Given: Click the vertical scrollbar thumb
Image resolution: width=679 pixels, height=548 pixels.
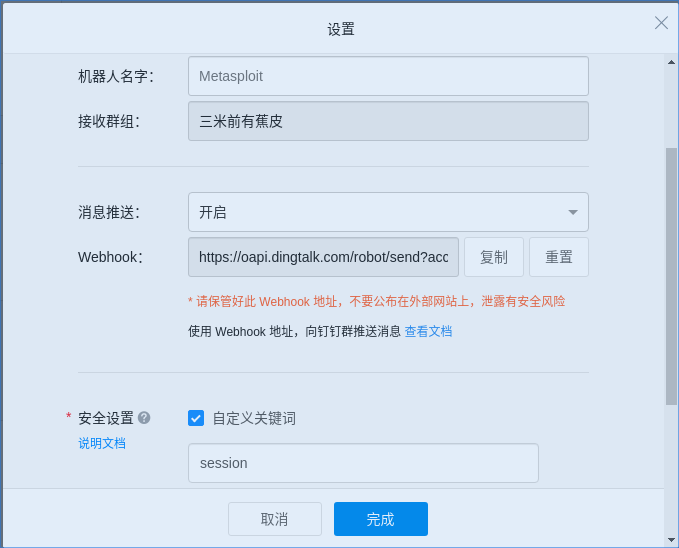Looking at the screenshot, I should click(671, 276).
